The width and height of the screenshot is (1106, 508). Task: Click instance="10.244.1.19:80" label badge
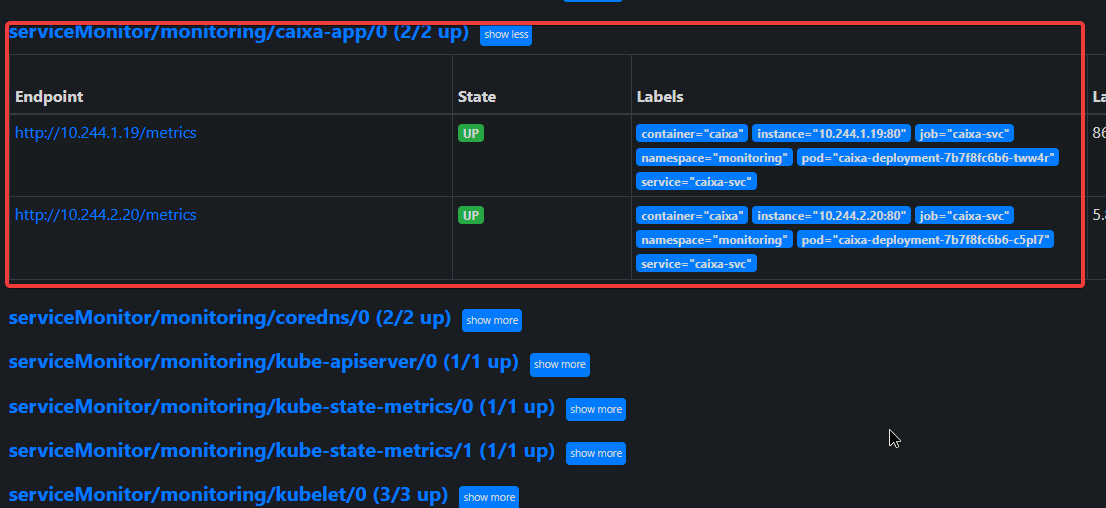pos(832,133)
